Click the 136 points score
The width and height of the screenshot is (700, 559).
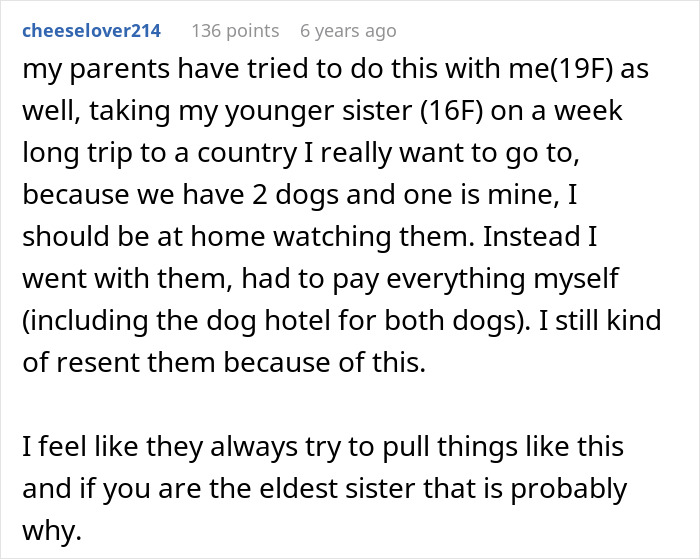(233, 31)
